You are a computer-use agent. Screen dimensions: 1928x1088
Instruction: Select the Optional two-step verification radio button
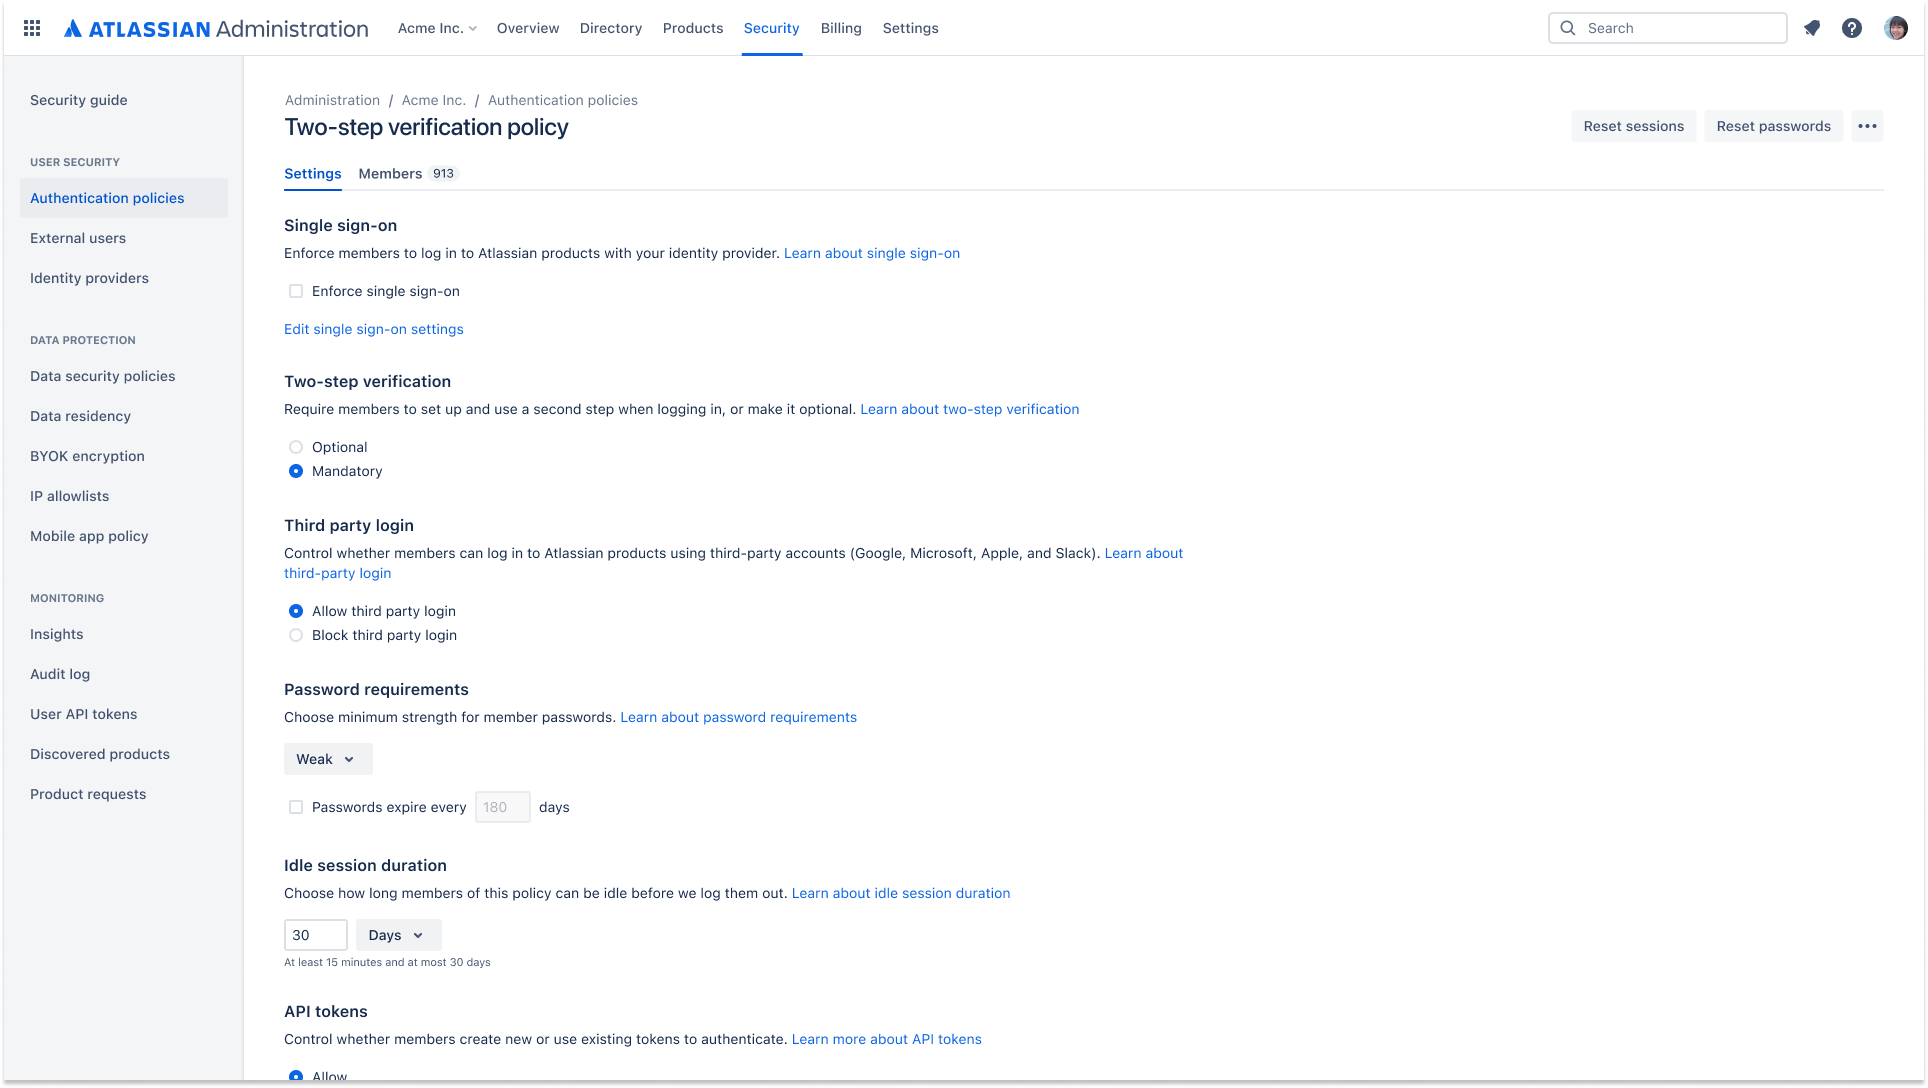point(295,446)
